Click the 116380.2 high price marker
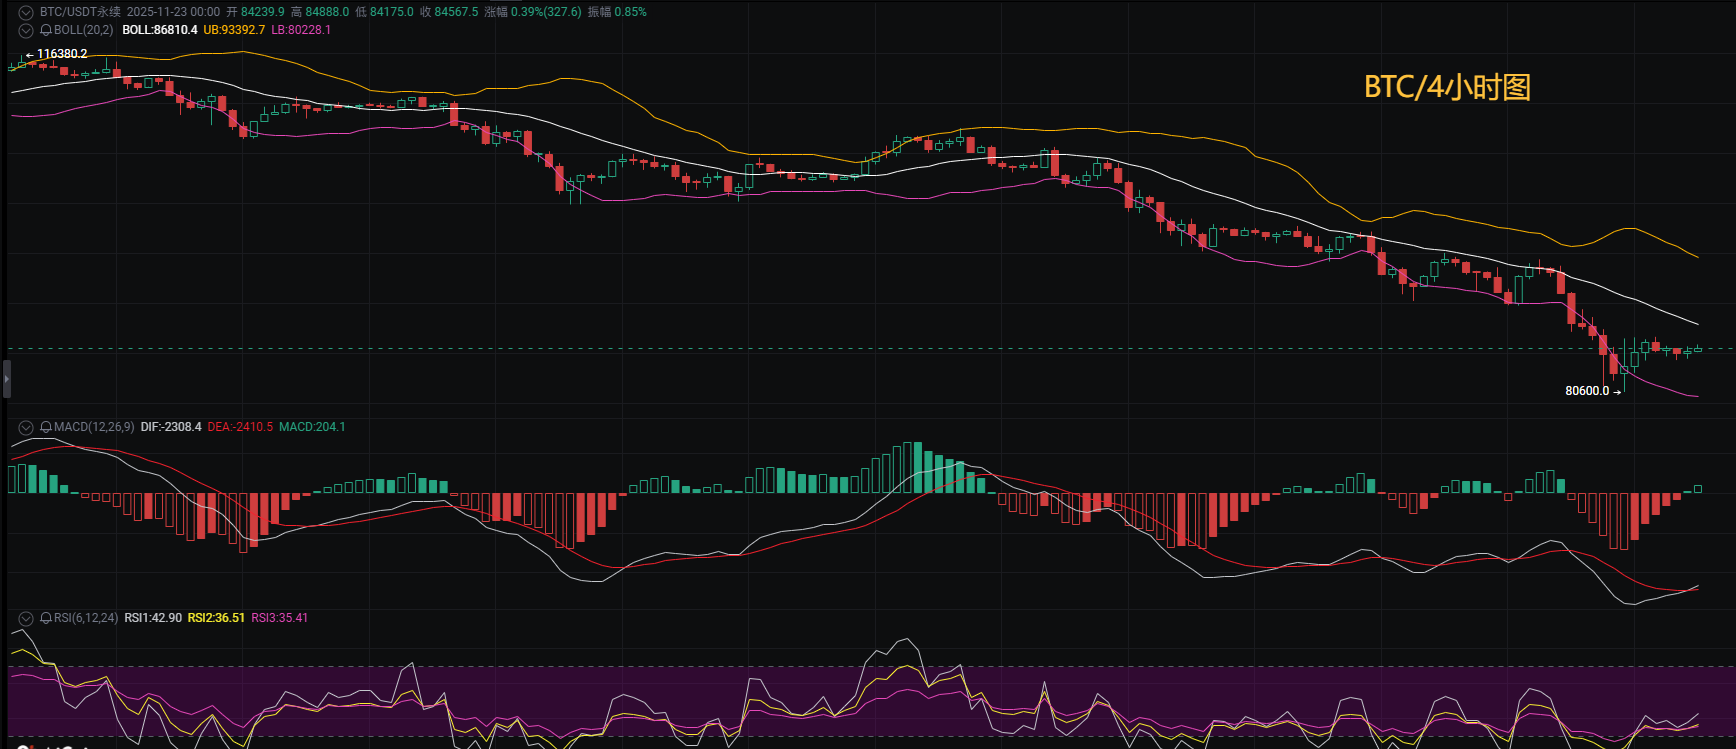The width and height of the screenshot is (1736, 749). point(62,54)
